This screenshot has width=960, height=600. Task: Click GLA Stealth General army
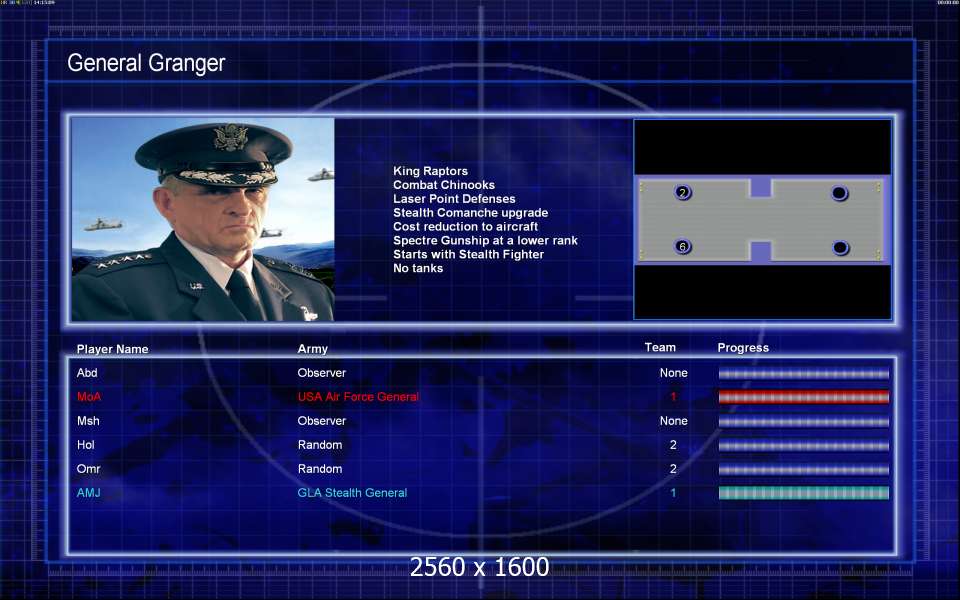pyautogui.click(x=352, y=493)
